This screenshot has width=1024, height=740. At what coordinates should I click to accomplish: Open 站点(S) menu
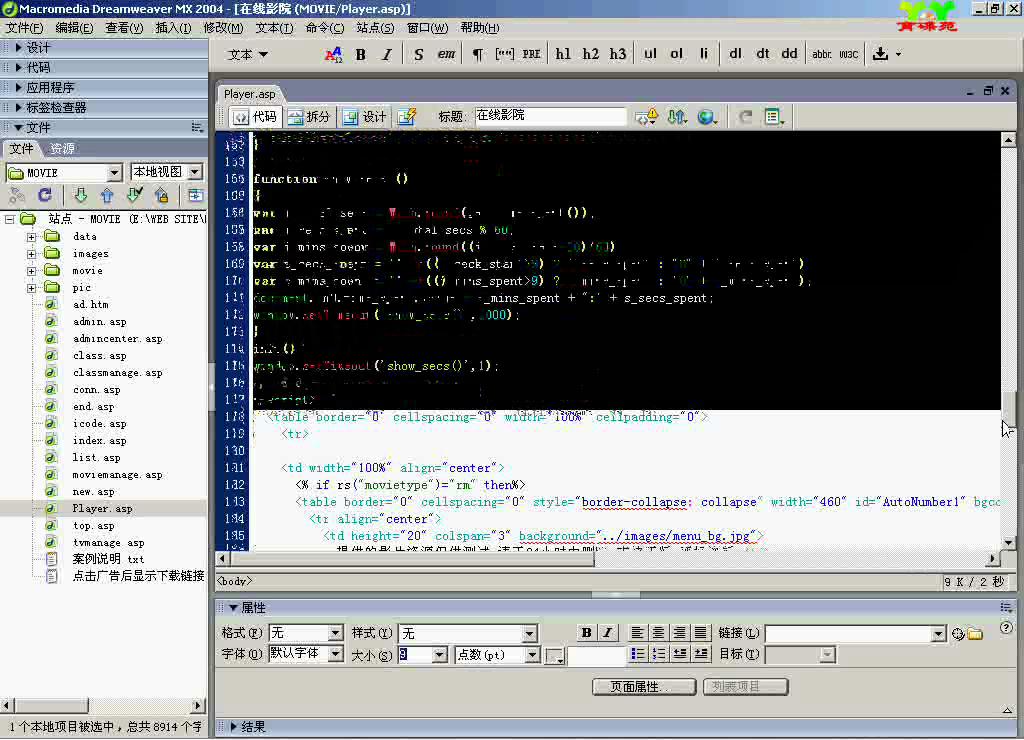[375, 27]
